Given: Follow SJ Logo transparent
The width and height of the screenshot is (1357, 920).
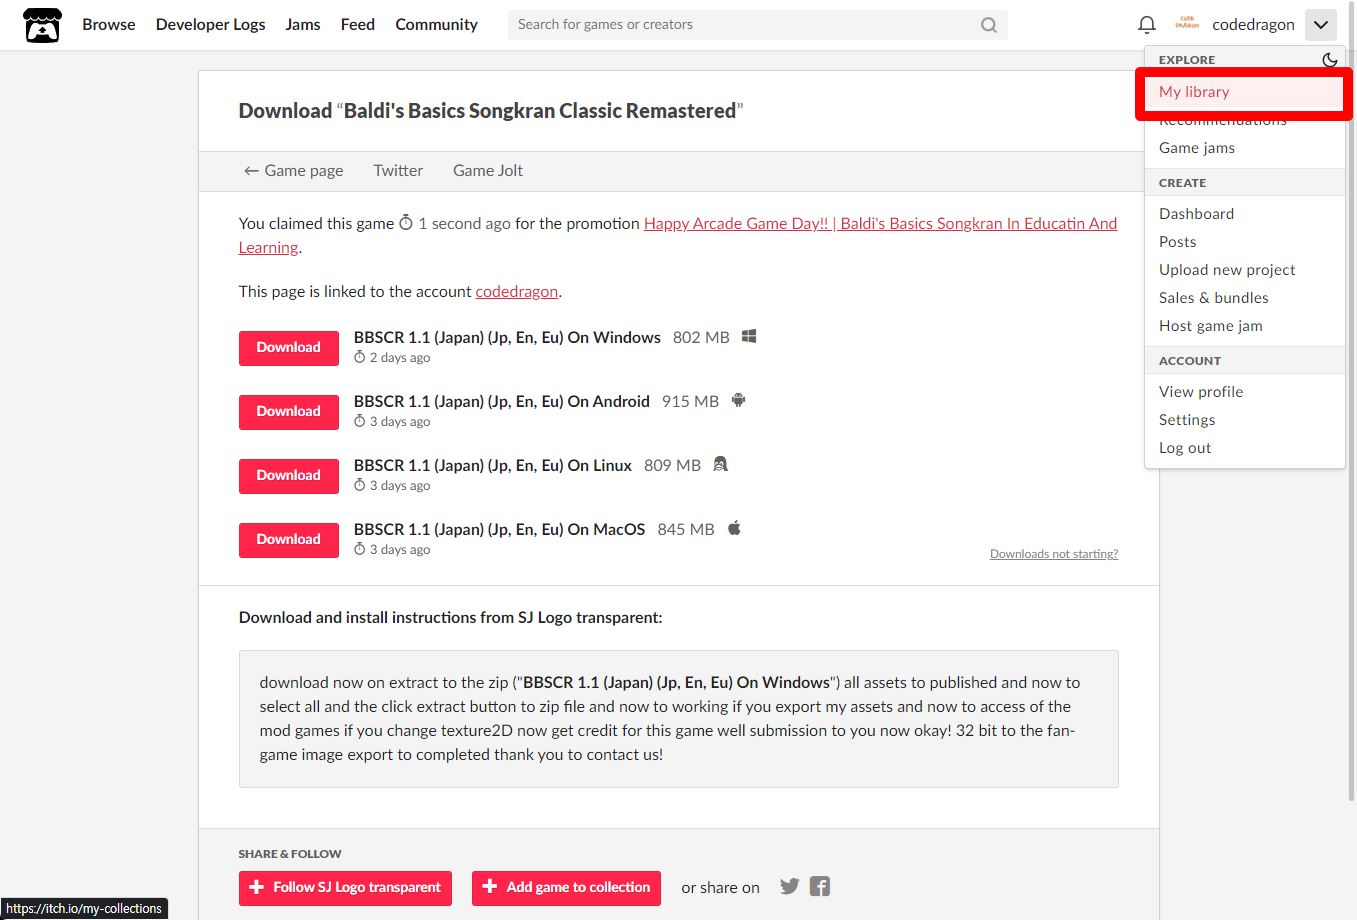Looking at the screenshot, I should point(345,888).
